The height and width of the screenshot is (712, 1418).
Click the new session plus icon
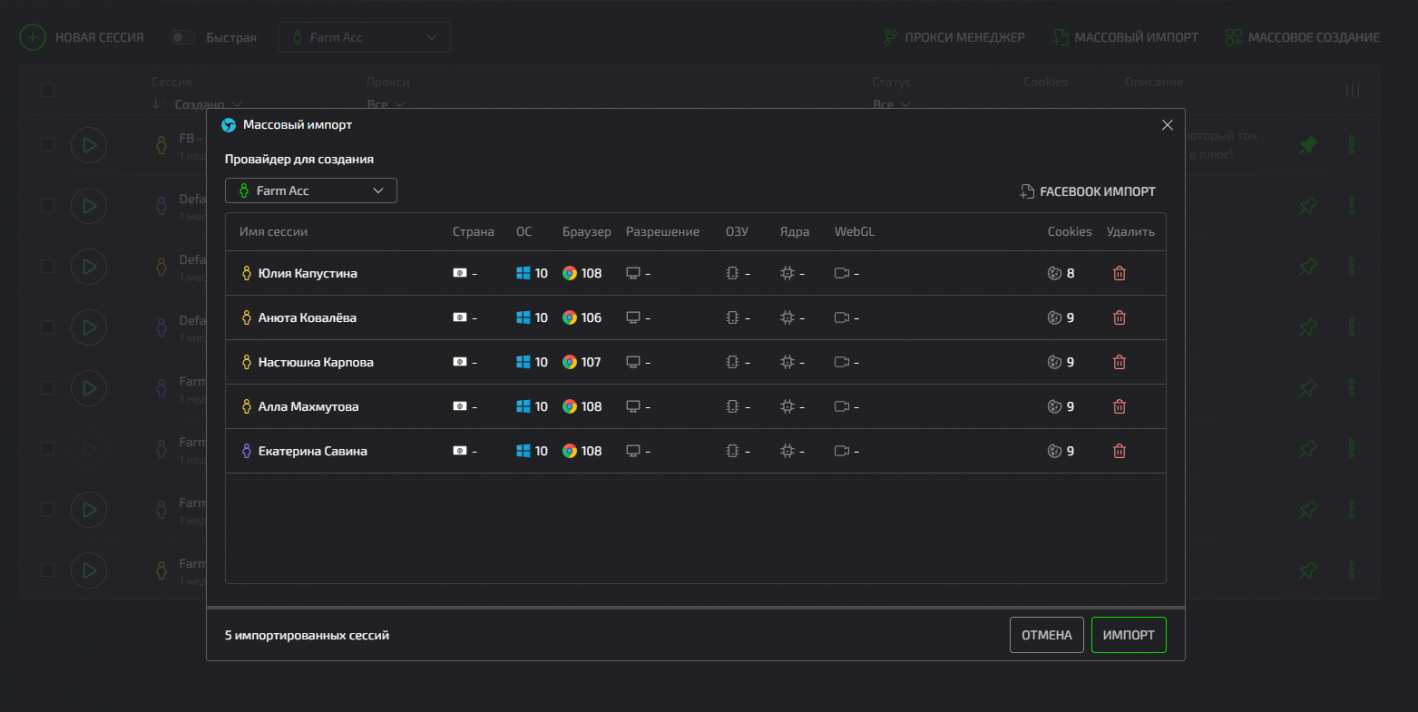tap(33, 37)
